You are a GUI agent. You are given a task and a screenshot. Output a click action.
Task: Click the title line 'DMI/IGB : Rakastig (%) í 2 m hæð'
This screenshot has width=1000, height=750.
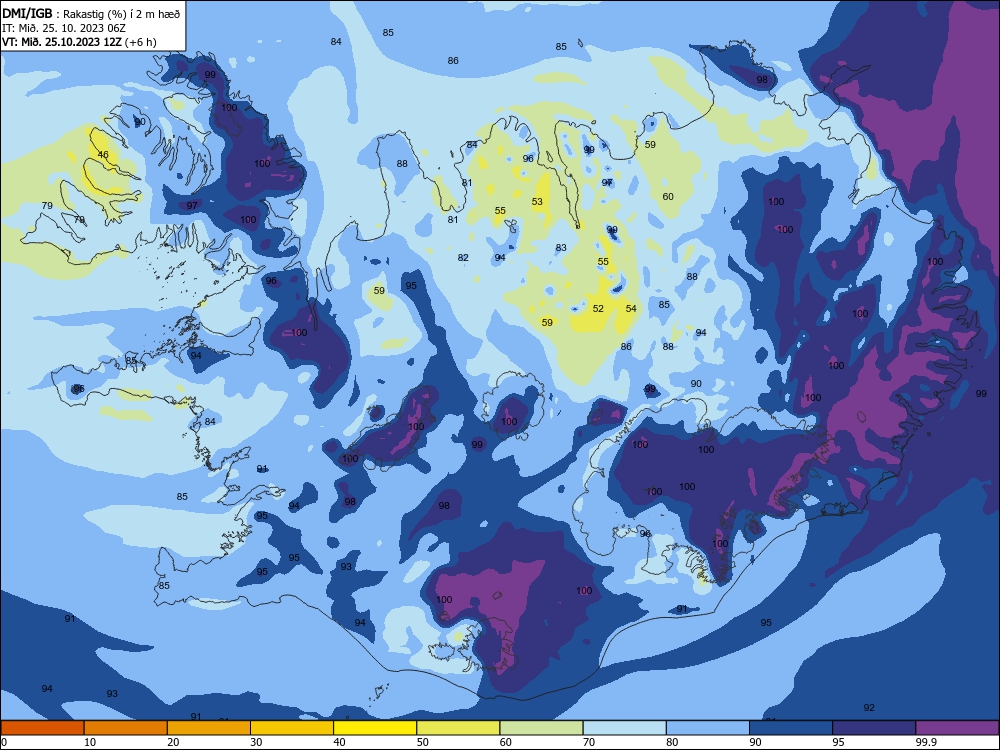(91, 13)
